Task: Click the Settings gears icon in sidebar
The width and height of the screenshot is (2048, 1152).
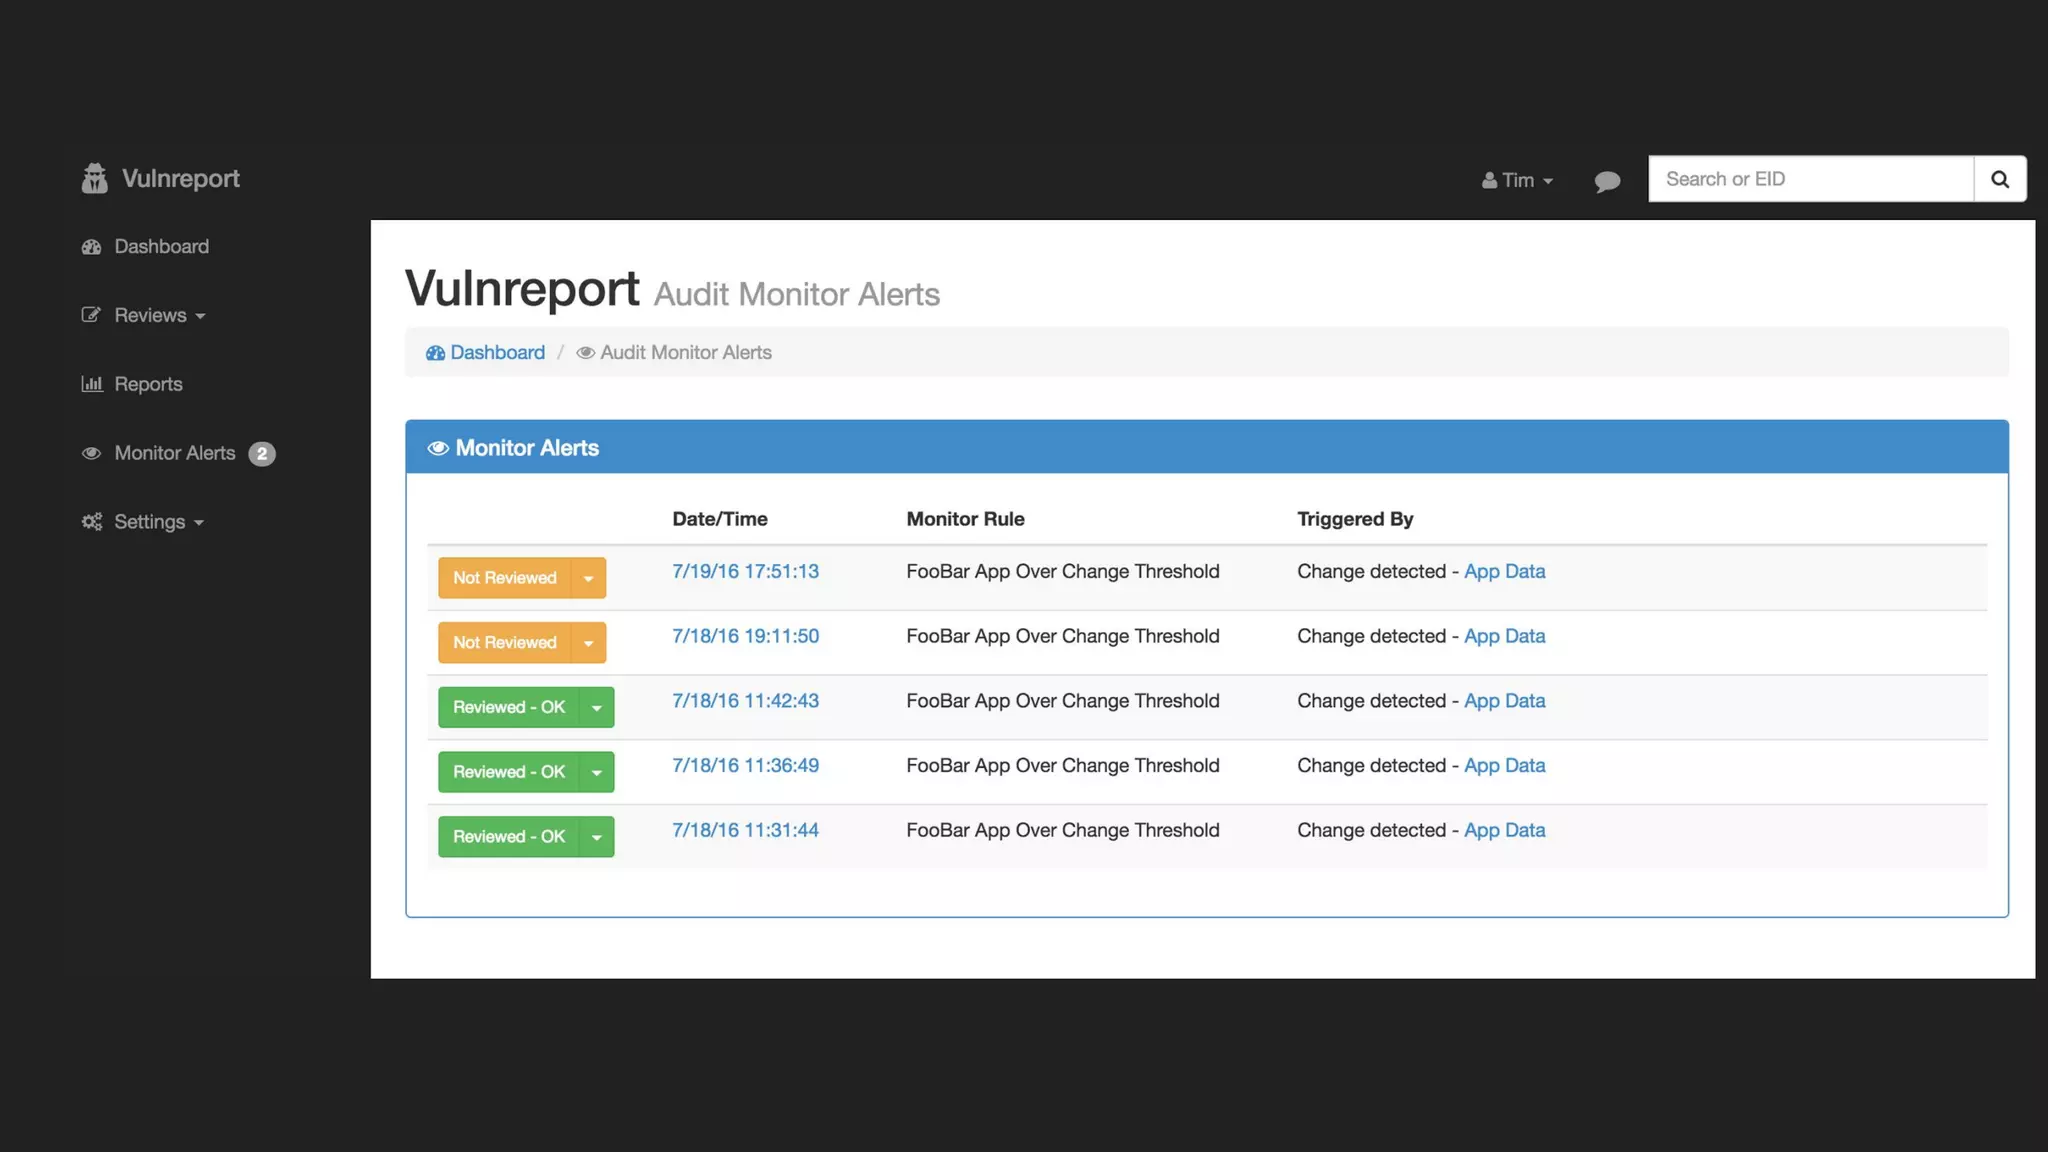Action: click(92, 522)
